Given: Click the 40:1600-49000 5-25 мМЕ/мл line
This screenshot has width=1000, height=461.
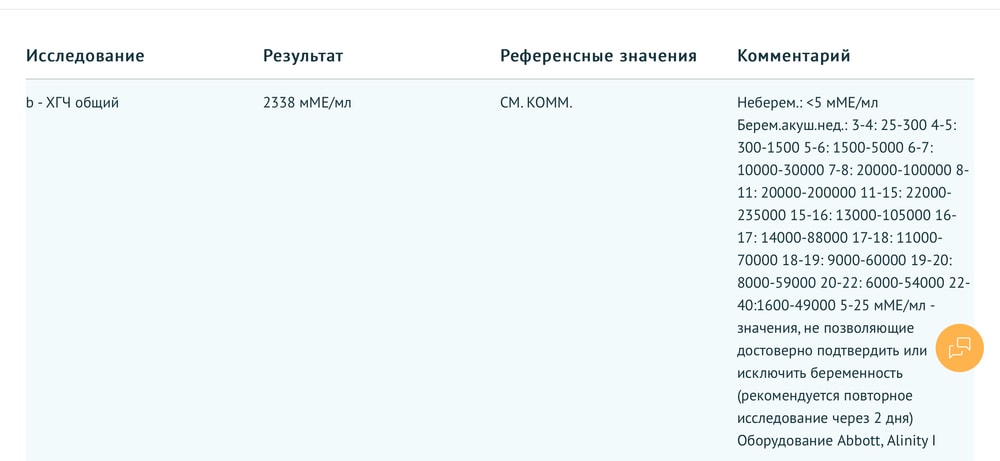Looking at the screenshot, I should (836, 305).
